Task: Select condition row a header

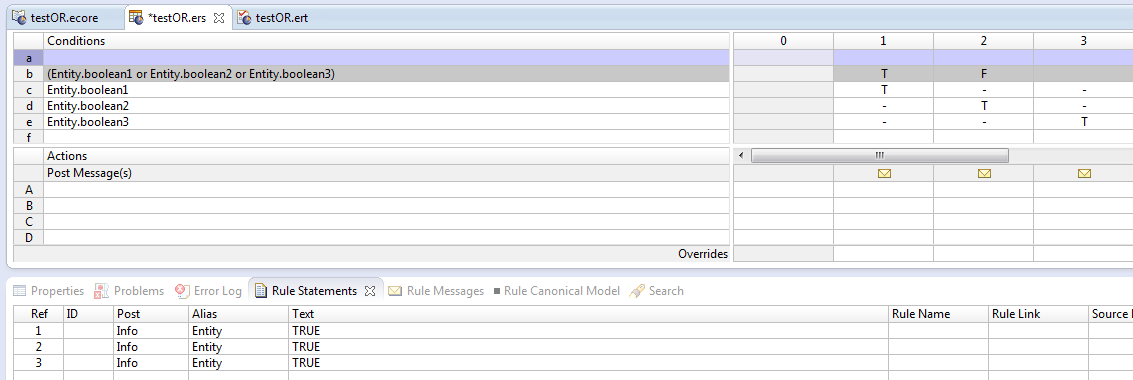Action: (28, 58)
